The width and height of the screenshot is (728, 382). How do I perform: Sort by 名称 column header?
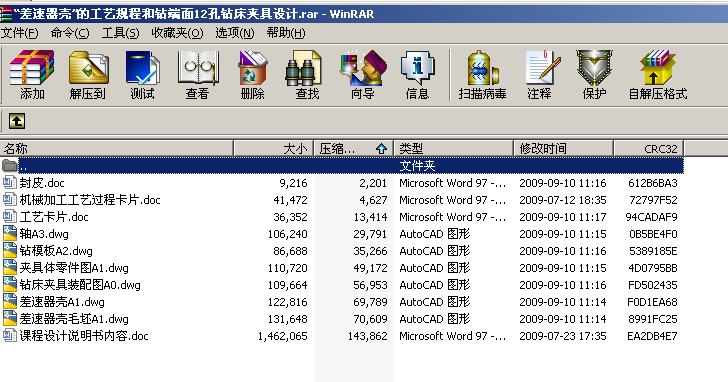(116, 149)
